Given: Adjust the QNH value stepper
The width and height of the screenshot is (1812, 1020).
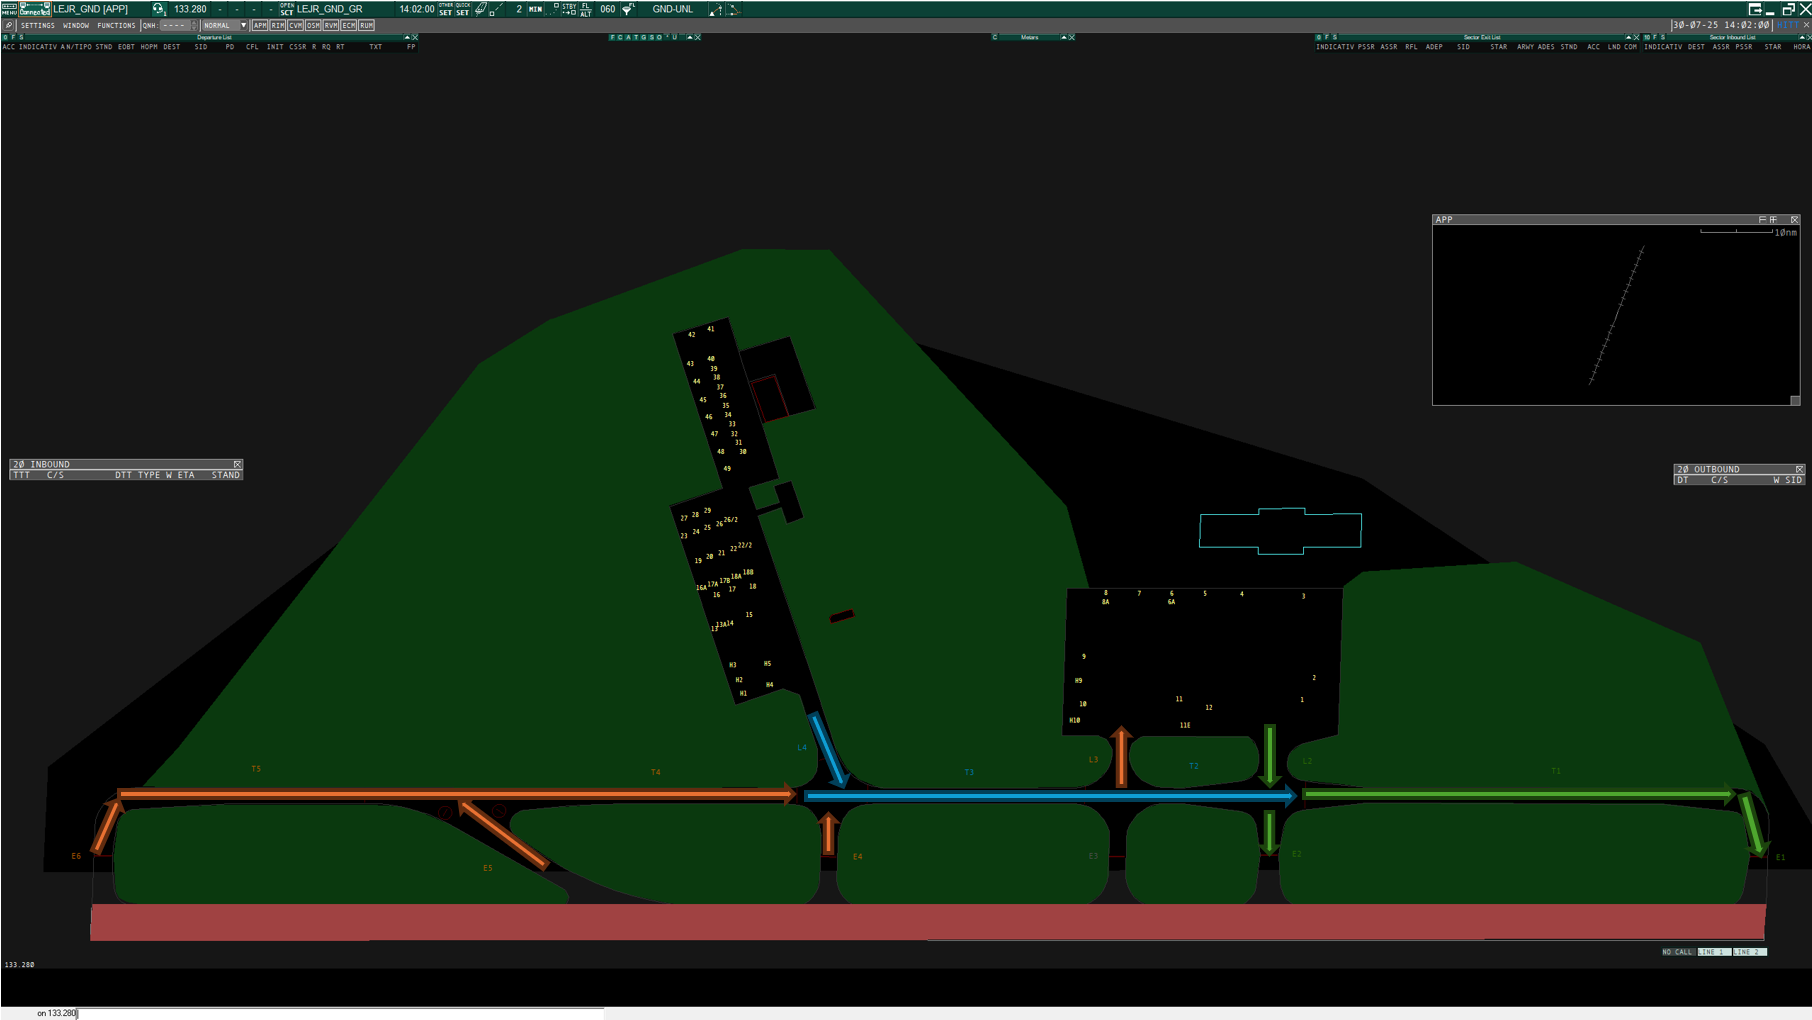Looking at the screenshot, I should tap(194, 25).
